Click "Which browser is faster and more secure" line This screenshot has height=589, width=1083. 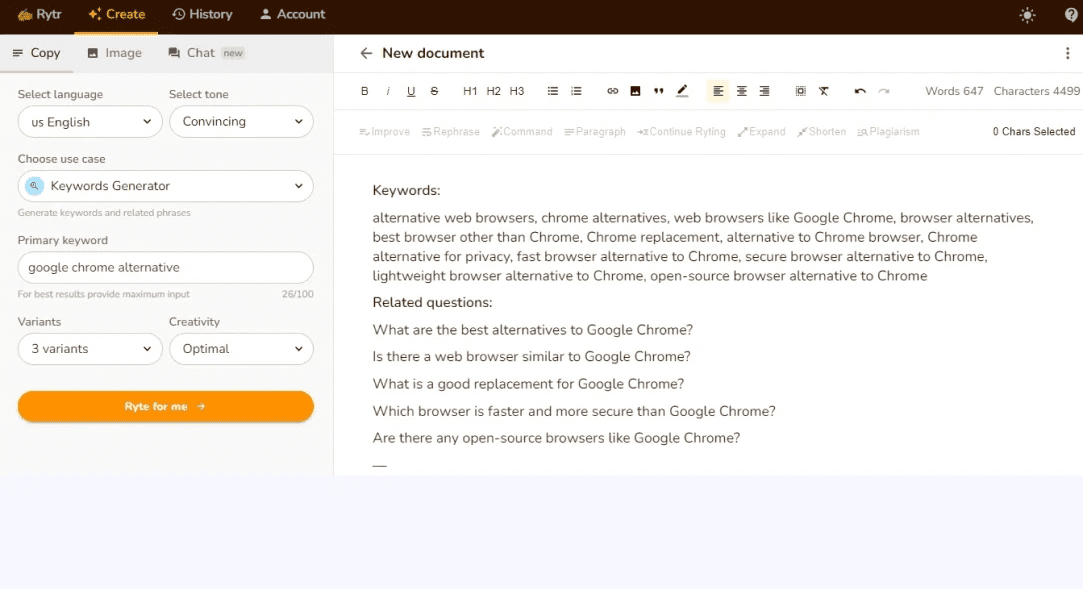click(574, 412)
